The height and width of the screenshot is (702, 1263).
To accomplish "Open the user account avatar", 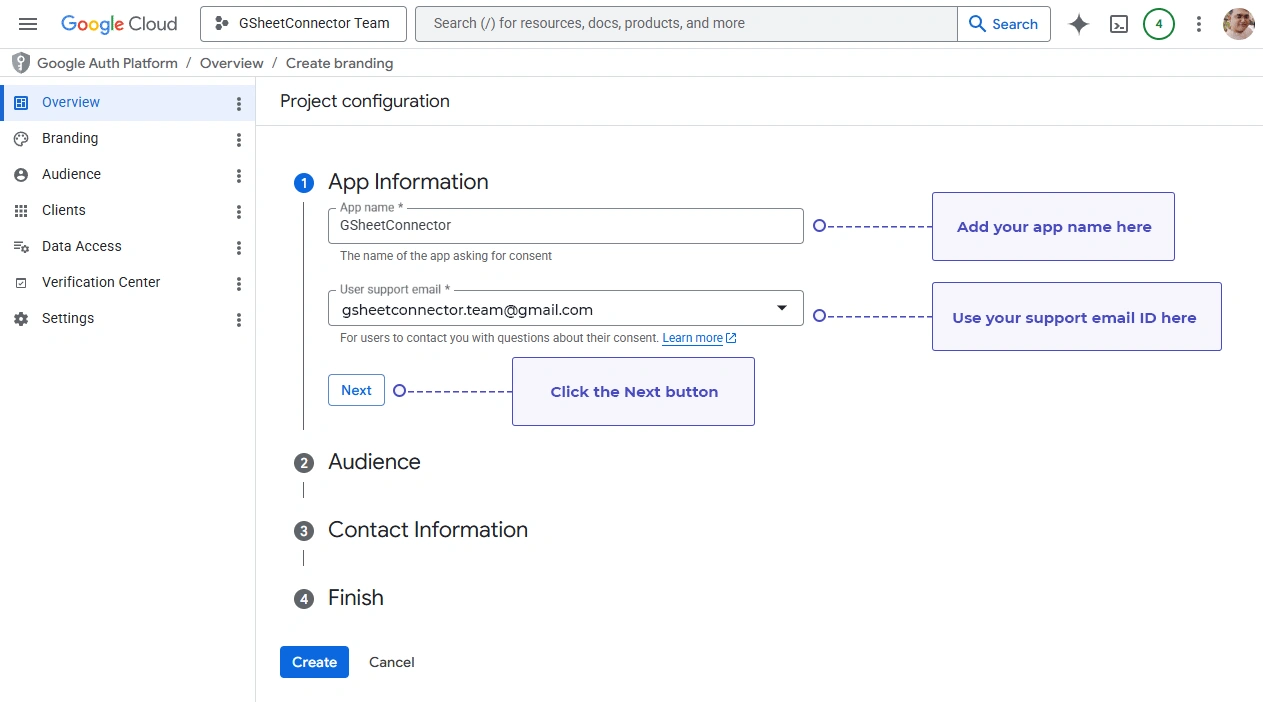I will [x=1239, y=24].
